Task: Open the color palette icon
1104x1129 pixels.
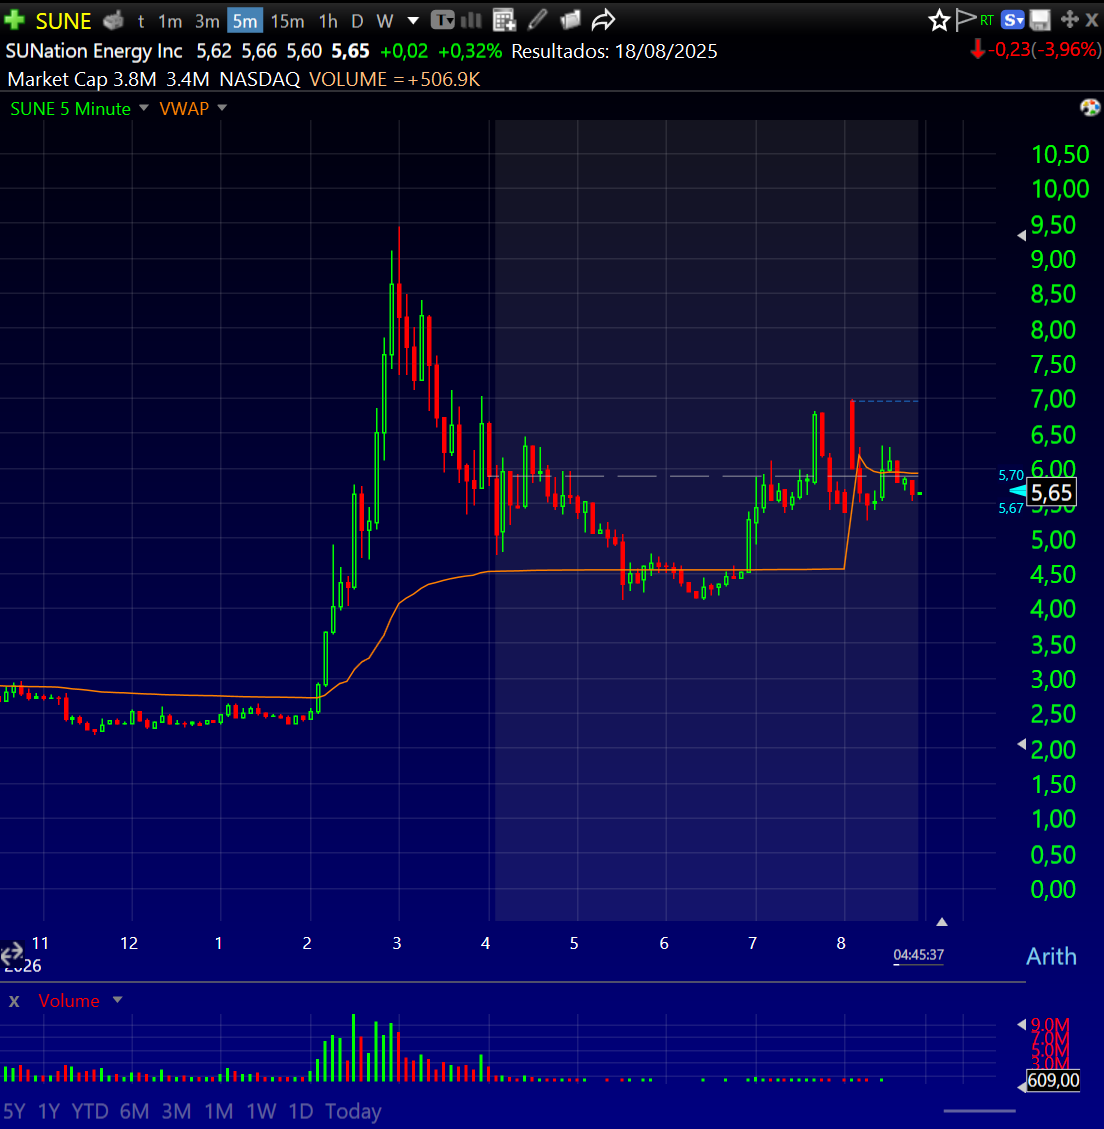Action: [1090, 108]
